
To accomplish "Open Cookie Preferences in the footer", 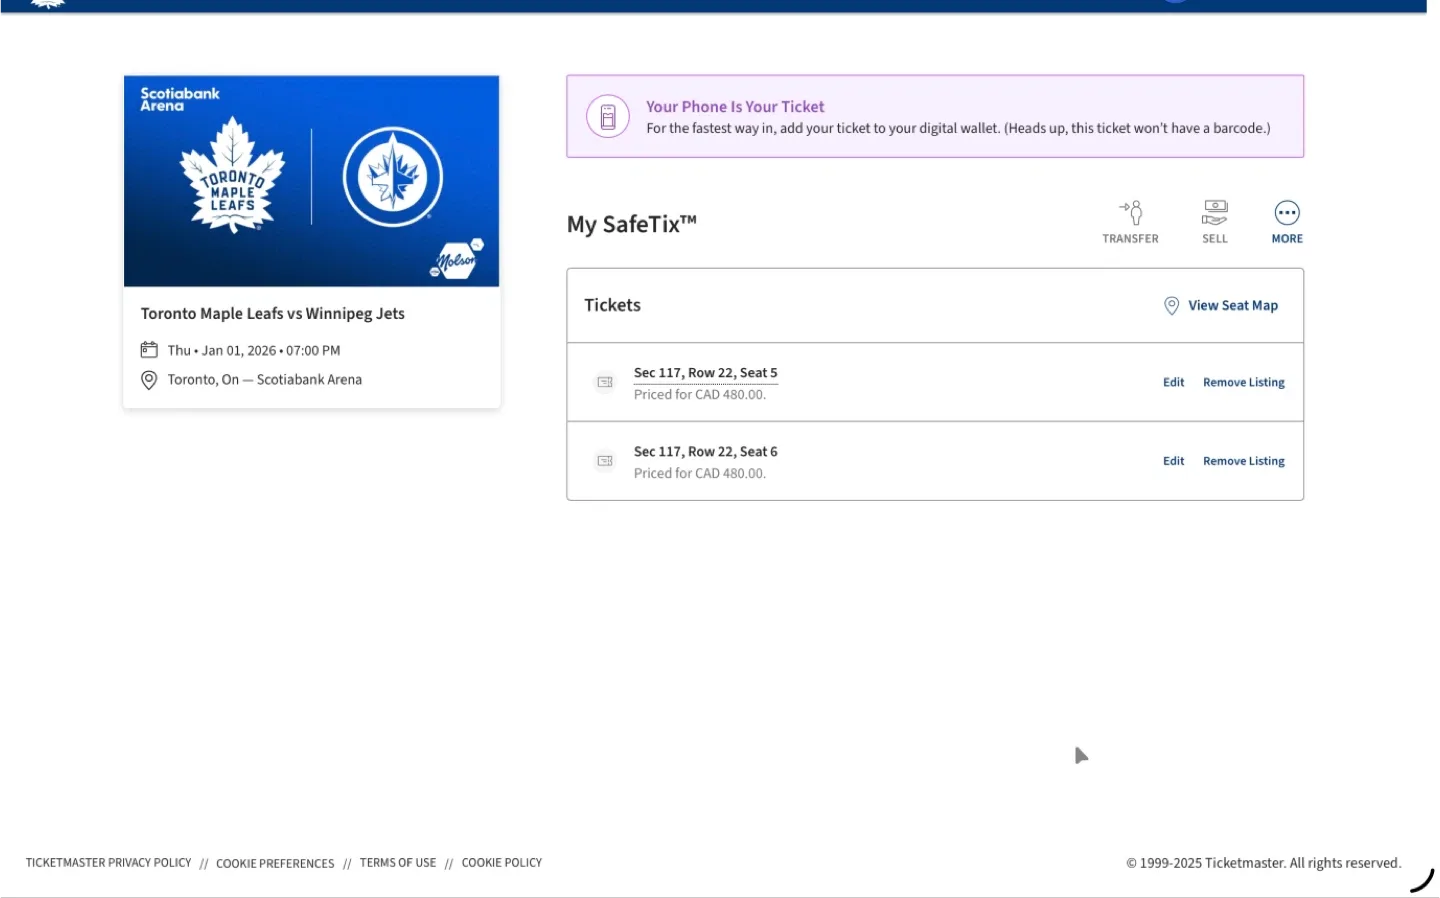I will (x=275, y=864).
